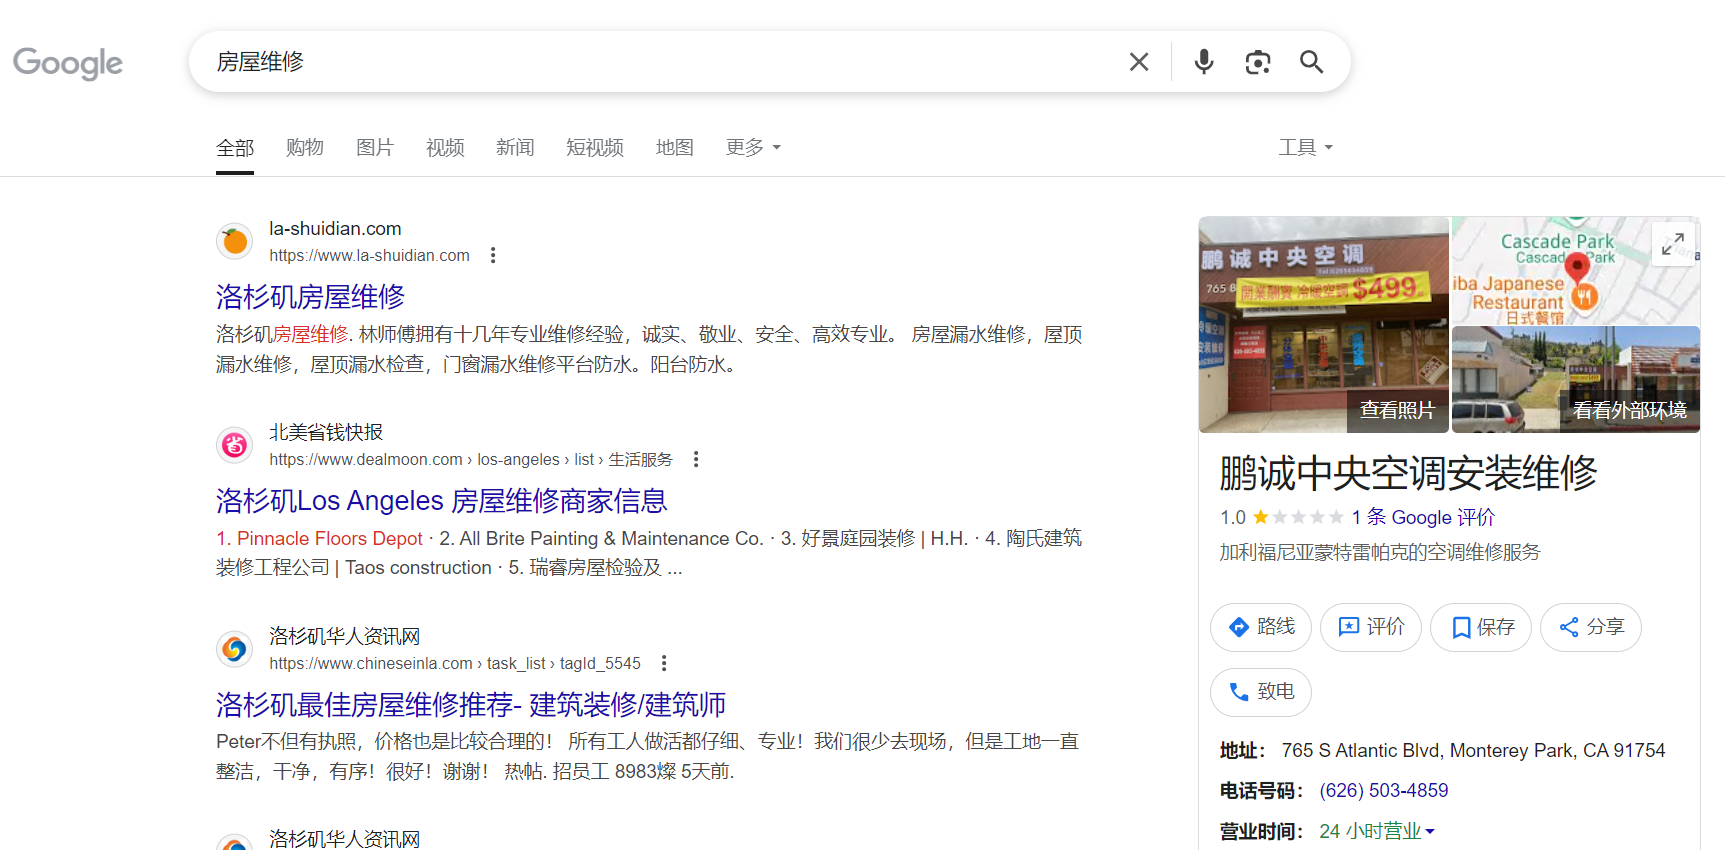Click the search input field containing 房屋维修
This screenshot has height=850, width=1725.
(x=660, y=62)
